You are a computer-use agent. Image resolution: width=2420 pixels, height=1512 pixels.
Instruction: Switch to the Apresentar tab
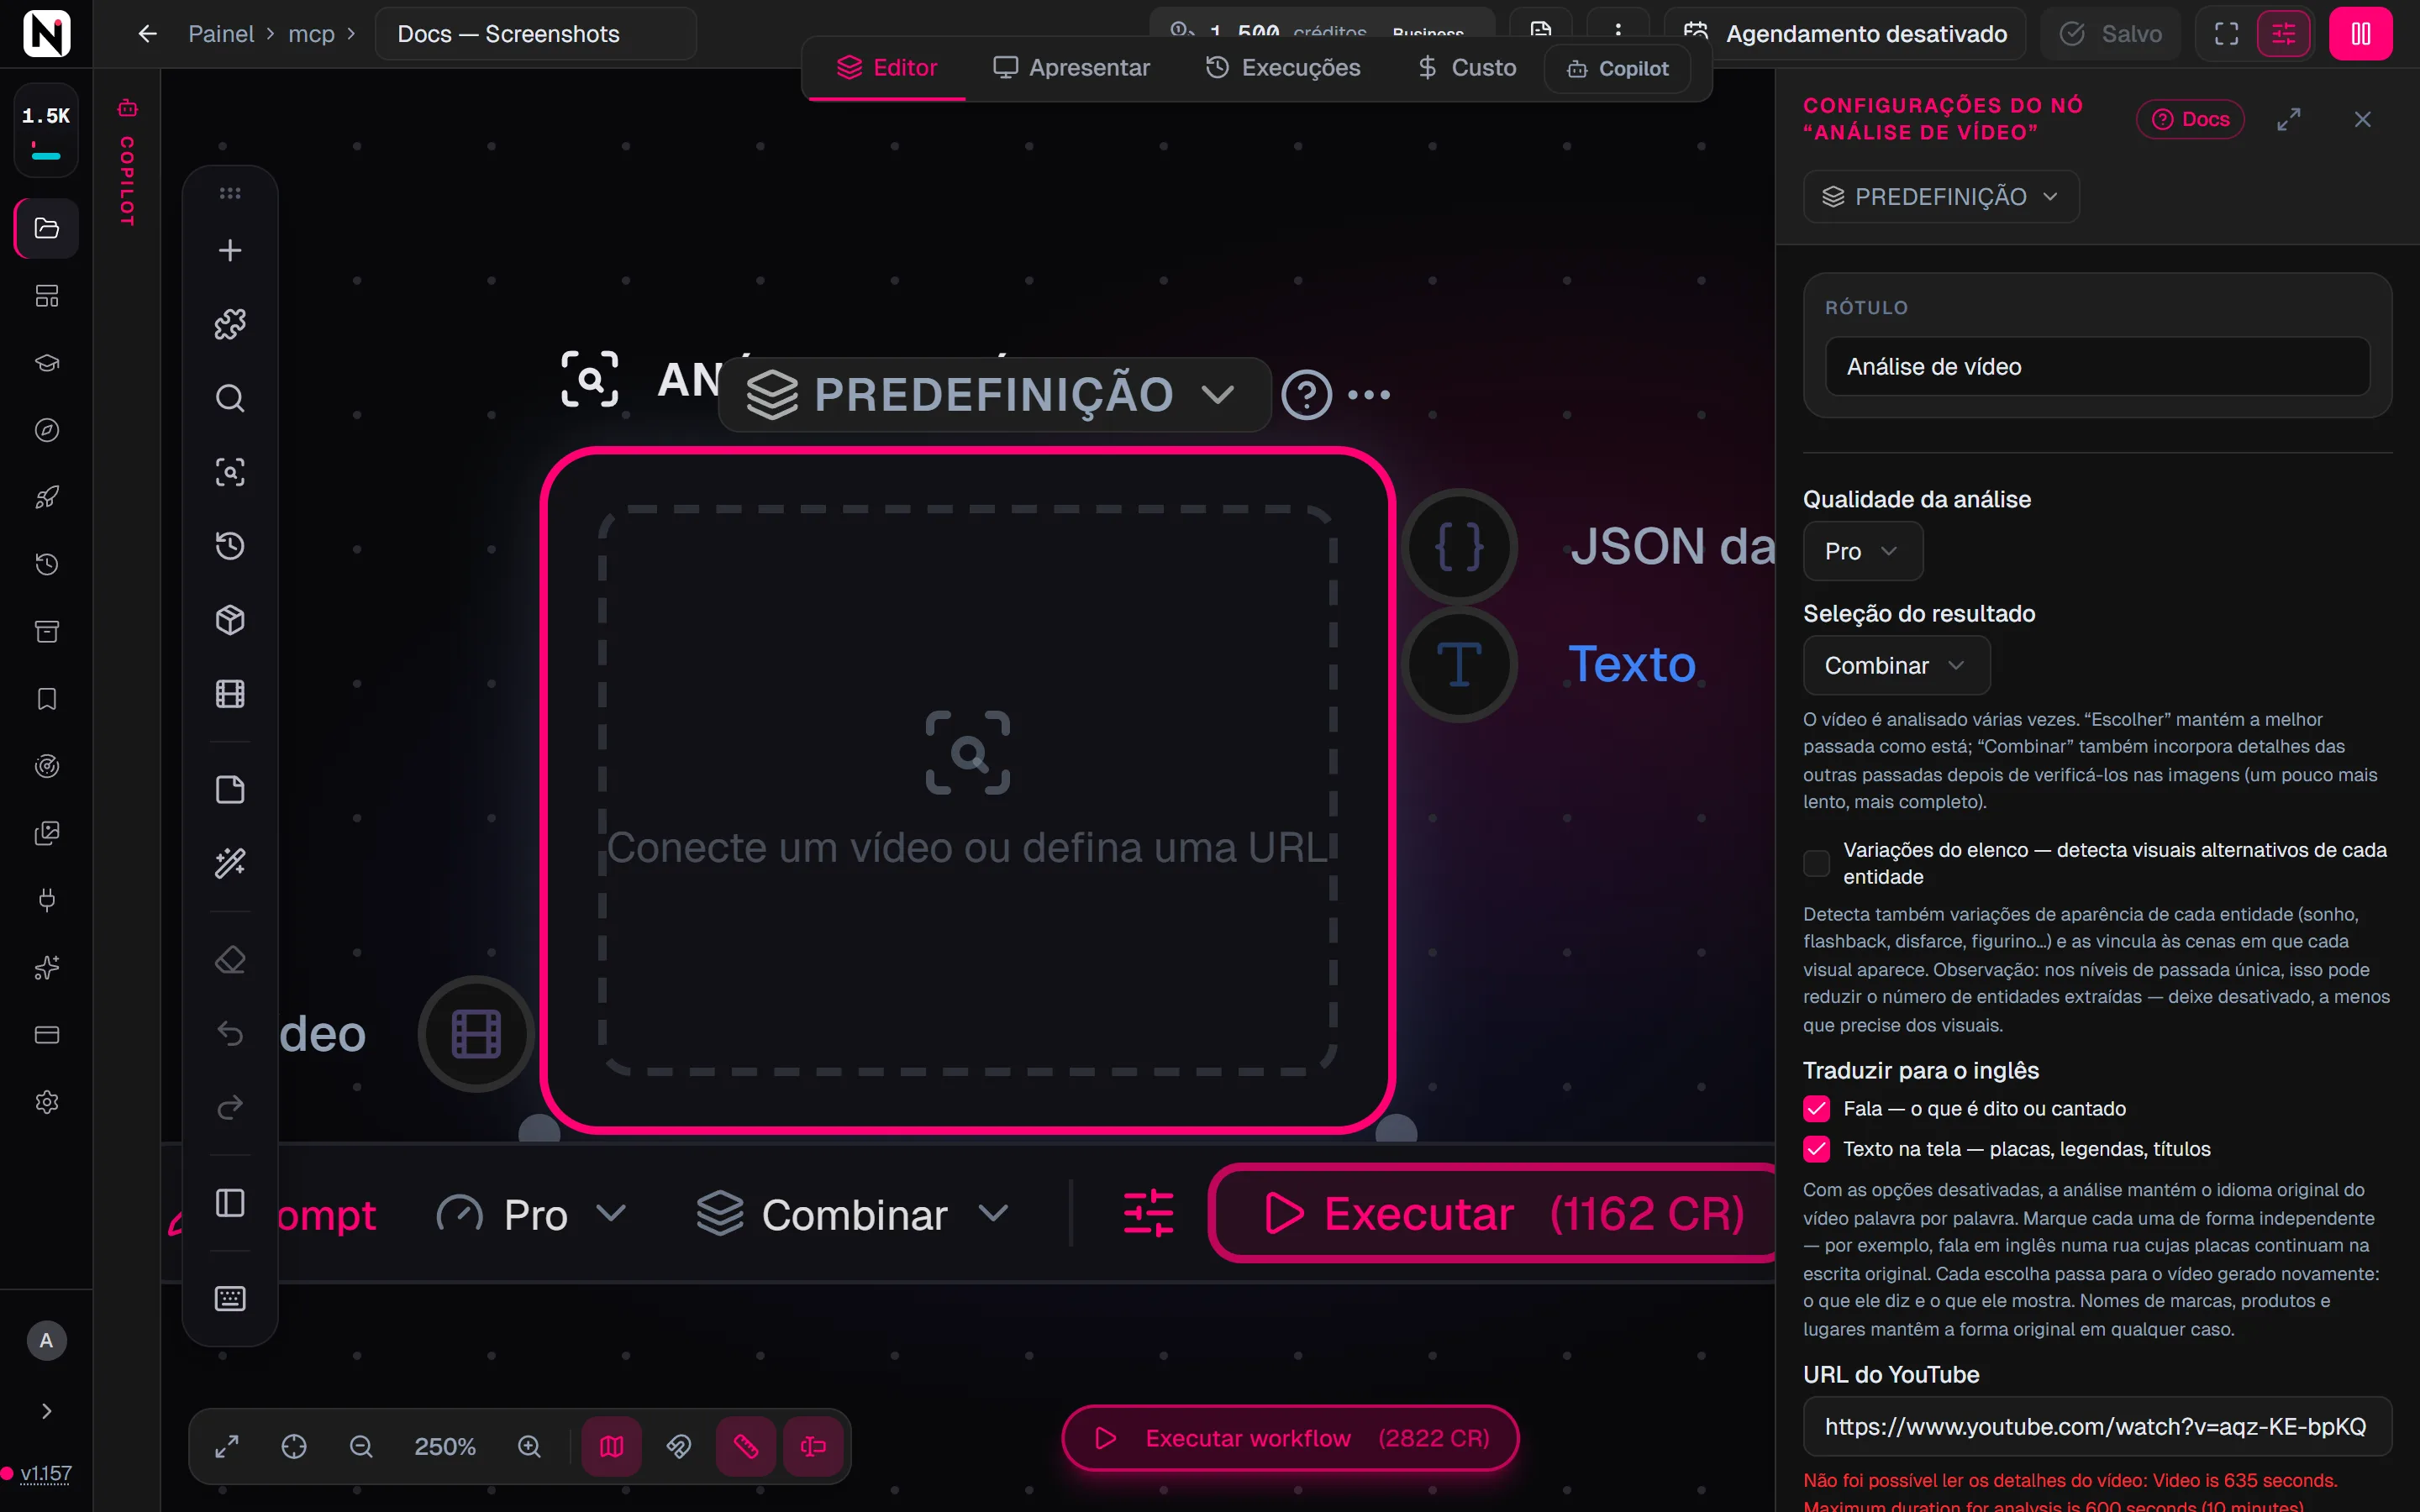[1071, 68]
